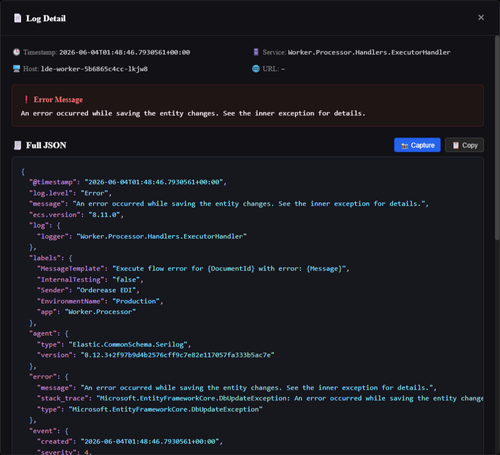Image resolution: width=500 pixels, height=455 pixels.
Task: Click the "MessageTemplate" JSON line
Action: 193,269
